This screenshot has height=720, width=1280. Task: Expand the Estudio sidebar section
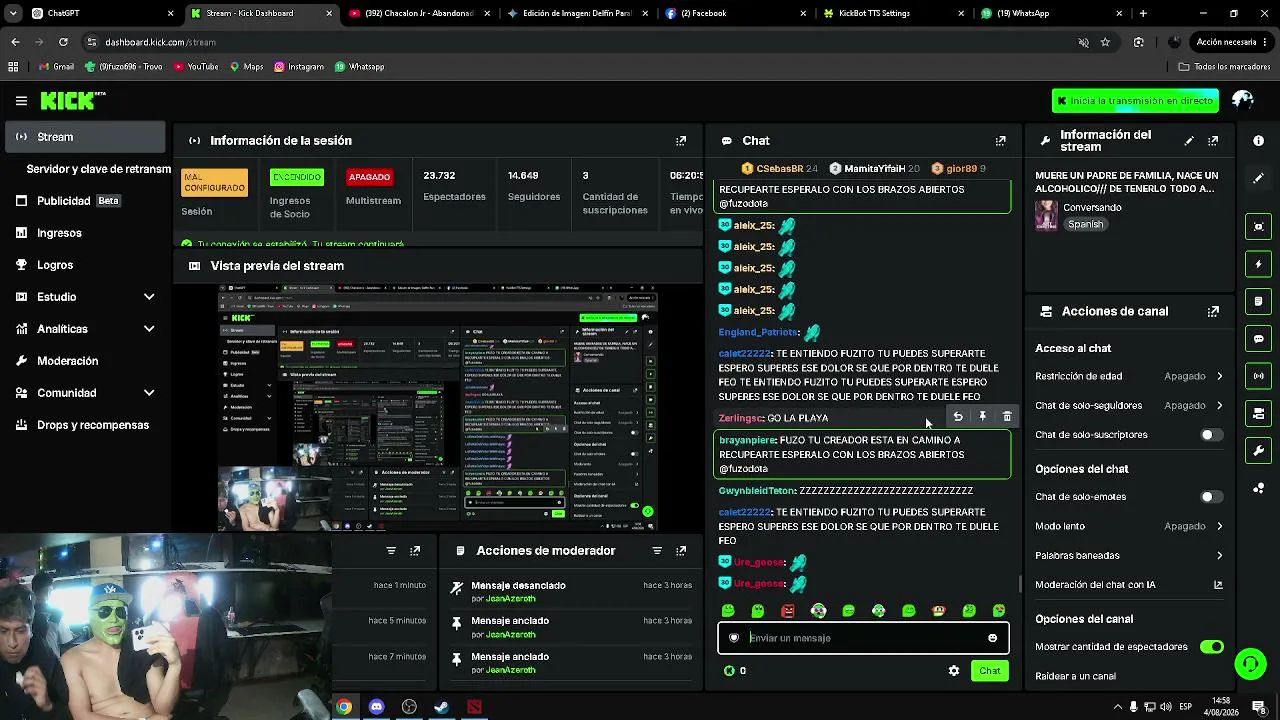coord(149,297)
